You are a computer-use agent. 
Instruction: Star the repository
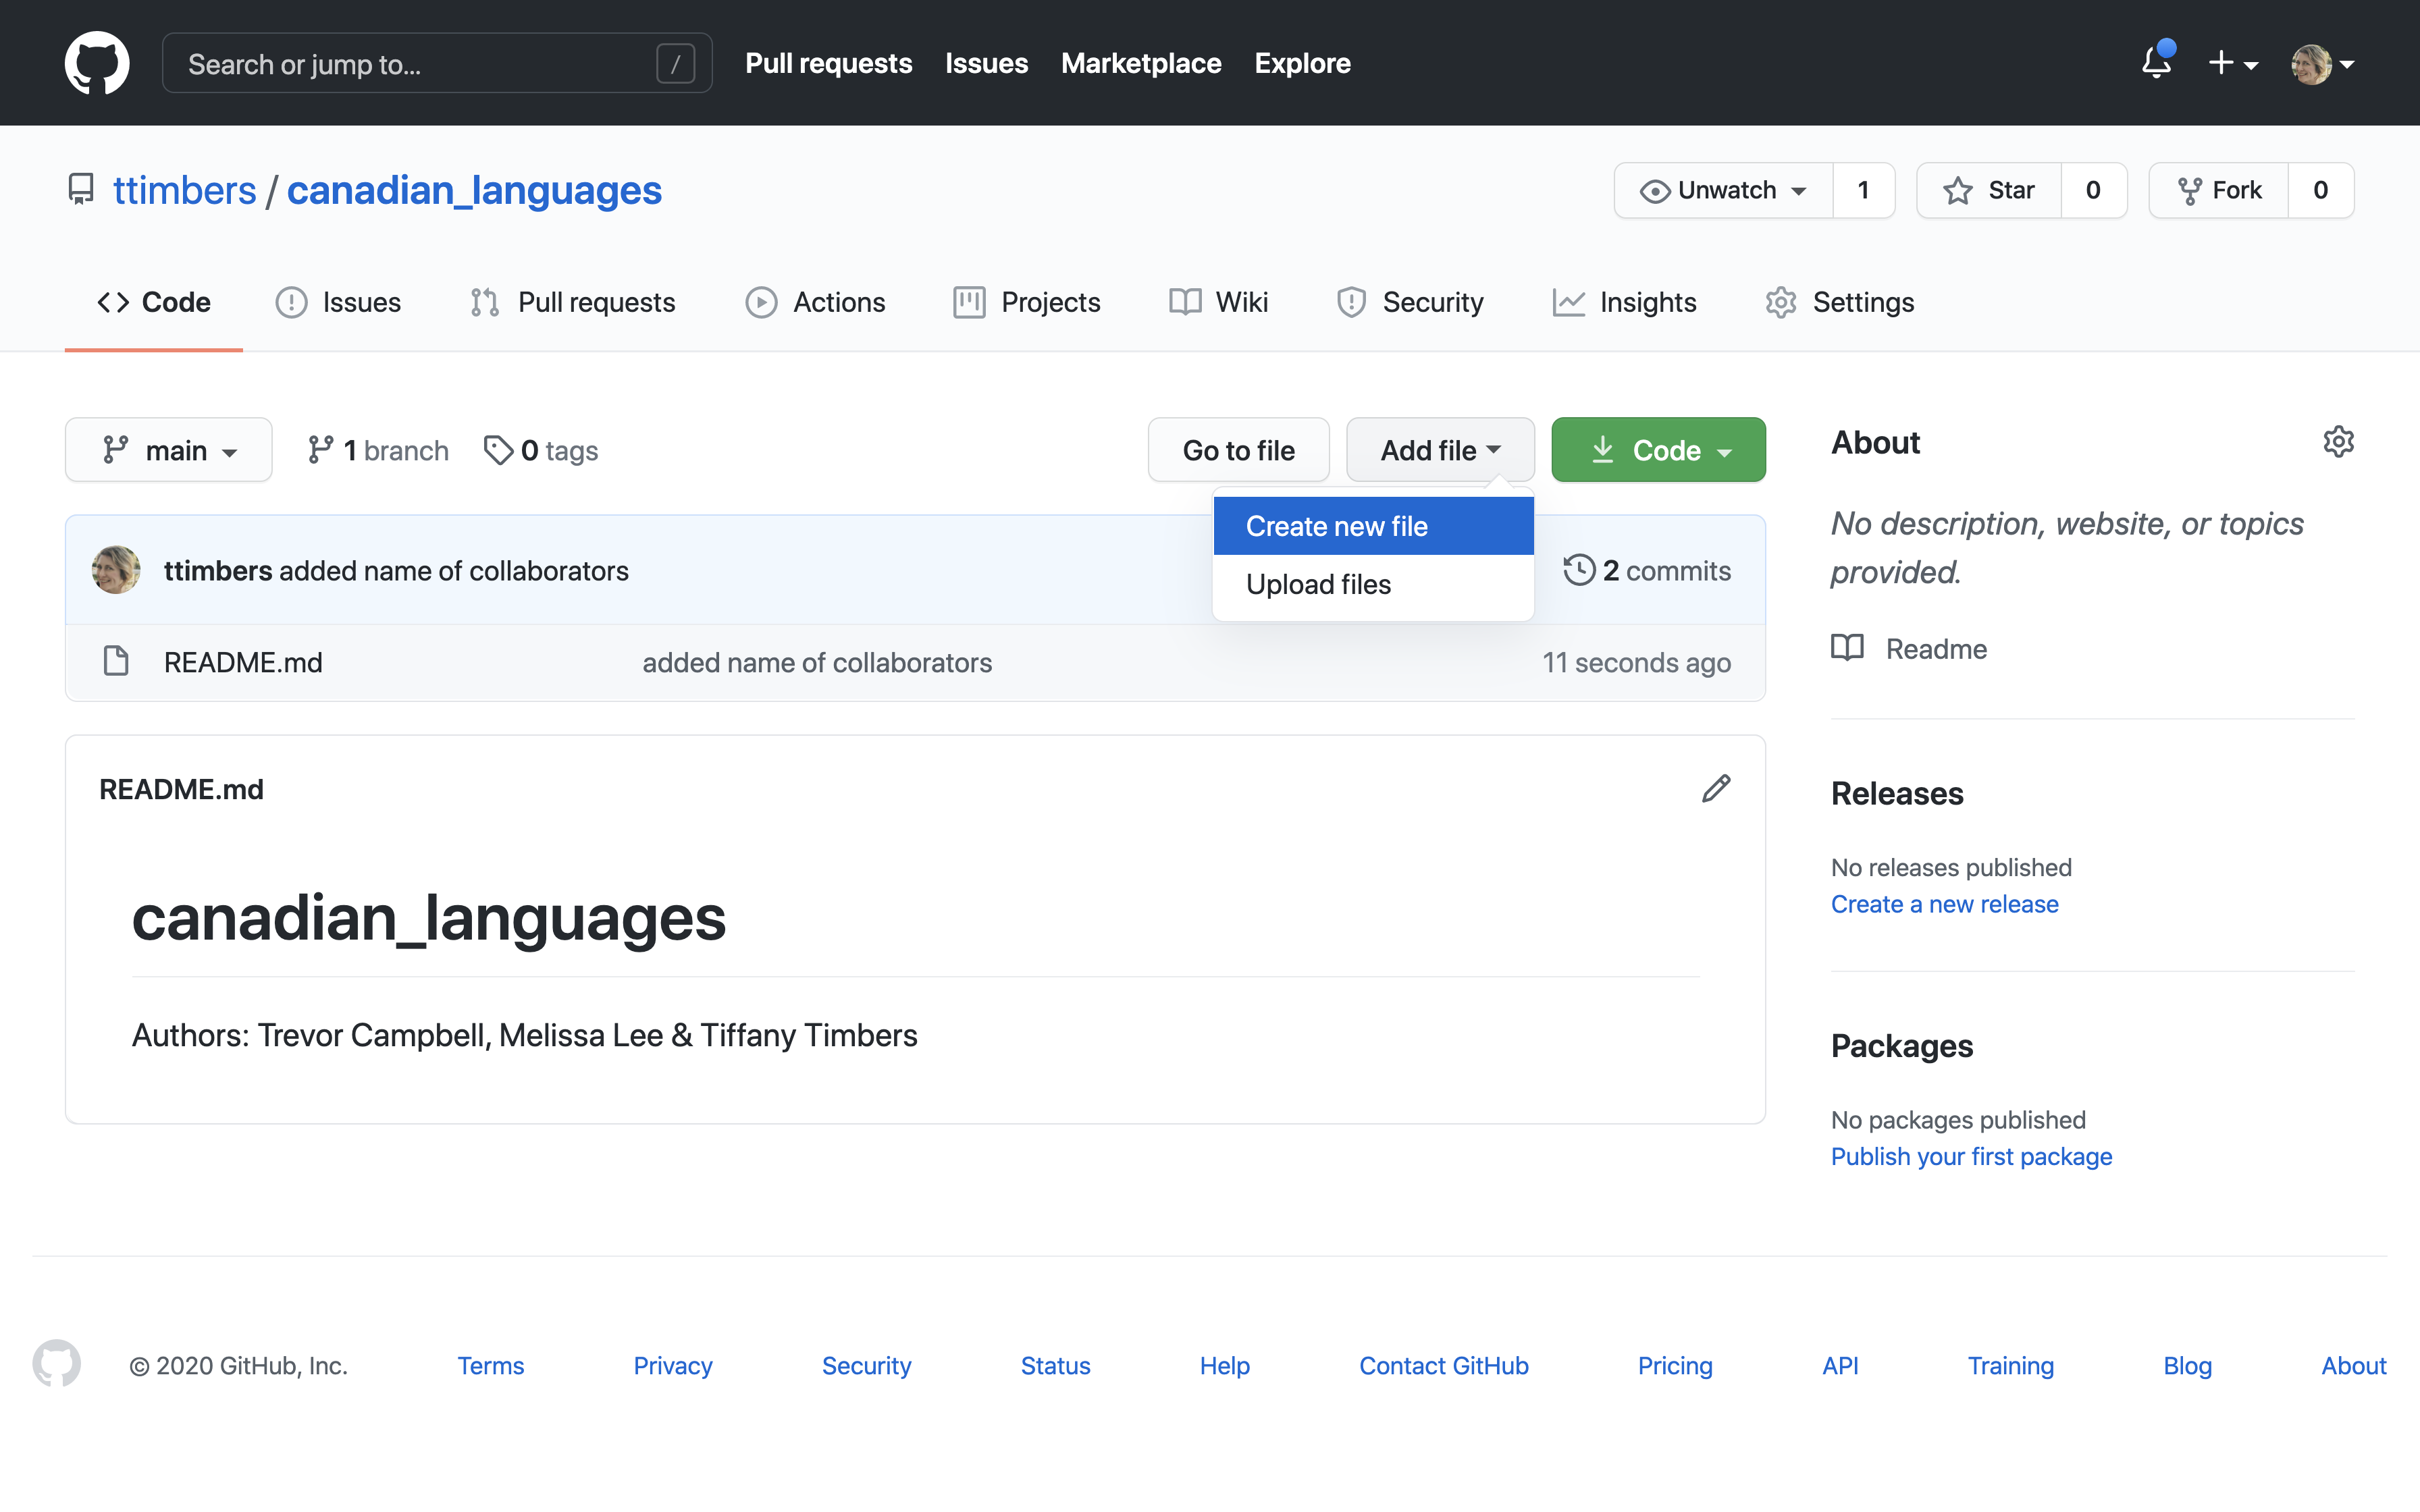pyautogui.click(x=1988, y=190)
